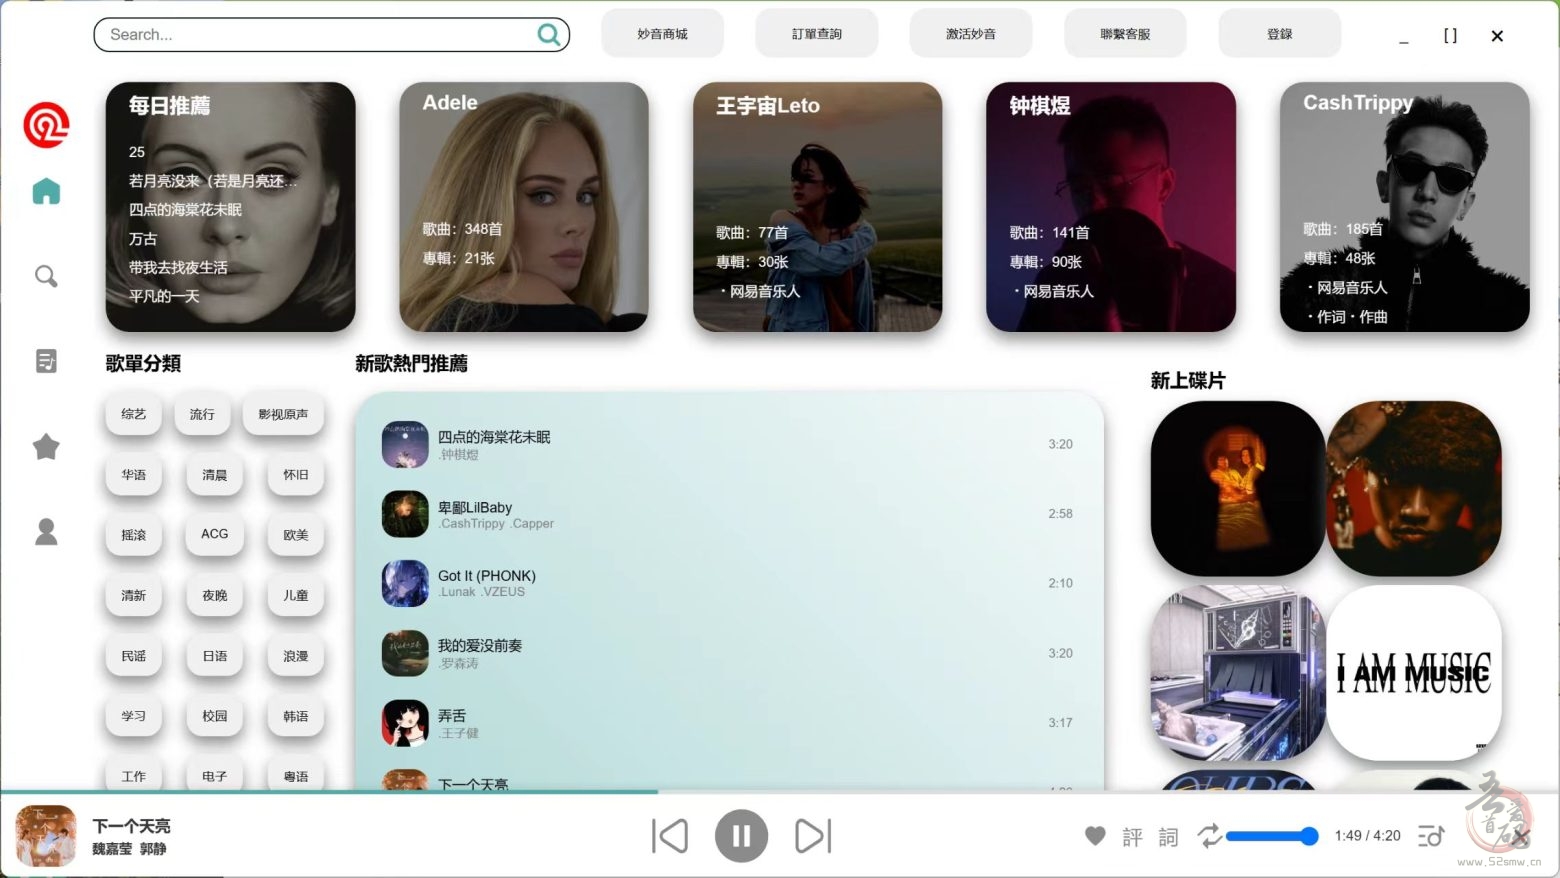
Task: Pause the current song
Action: pyautogui.click(x=741, y=836)
